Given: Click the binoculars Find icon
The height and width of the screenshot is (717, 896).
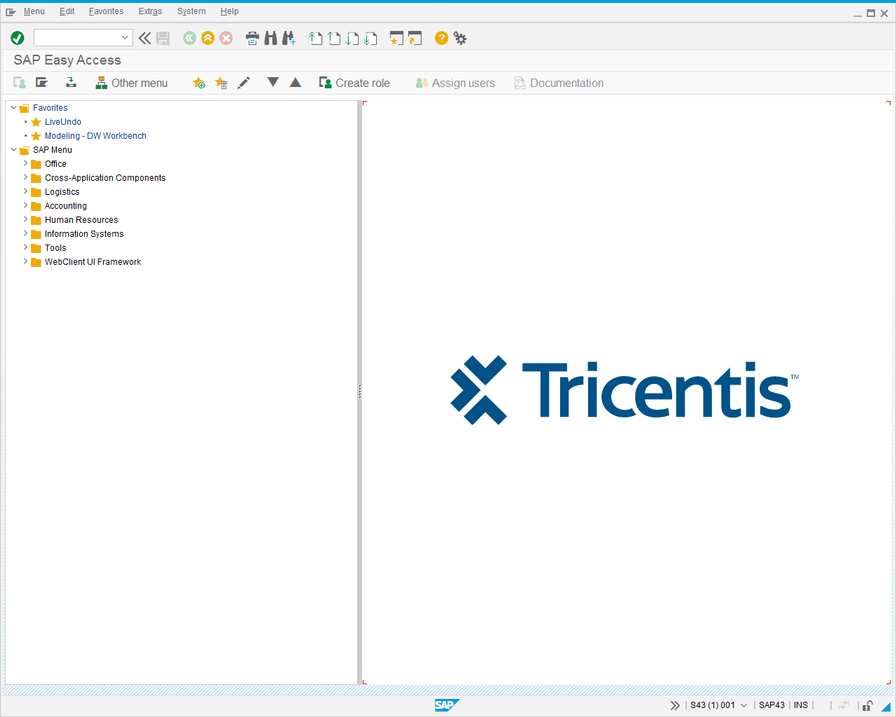Looking at the screenshot, I should click(x=270, y=38).
